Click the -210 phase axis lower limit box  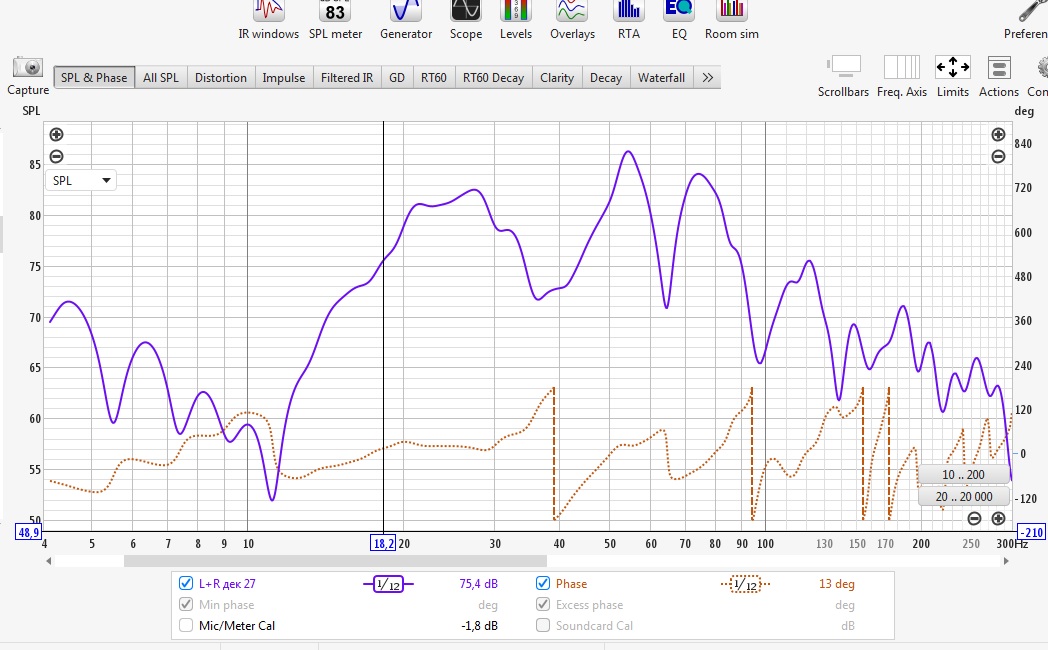tap(1031, 532)
